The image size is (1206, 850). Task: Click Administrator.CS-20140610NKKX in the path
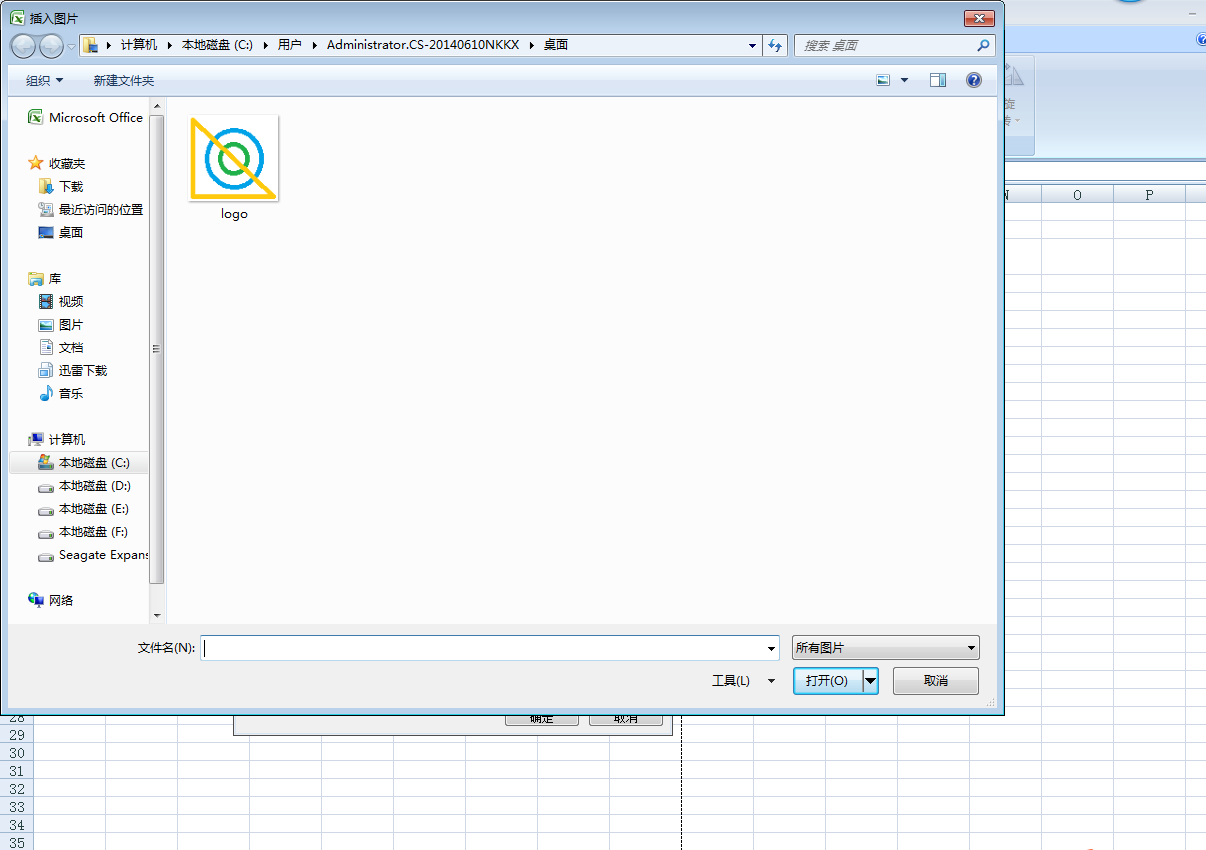pyautogui.click(x=423, y=45)
